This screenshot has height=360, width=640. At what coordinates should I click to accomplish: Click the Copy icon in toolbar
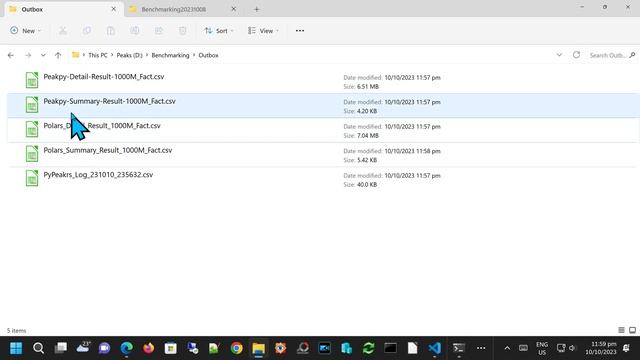point(87,31)
